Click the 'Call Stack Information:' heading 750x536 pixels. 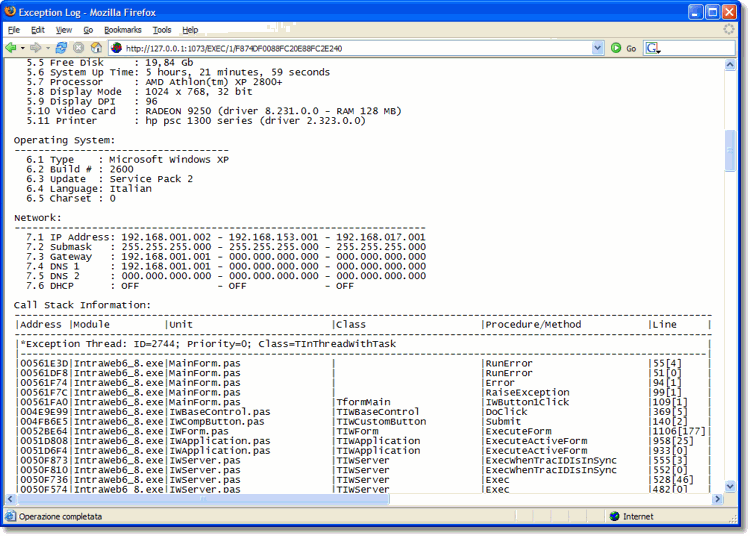click(82, 305)
